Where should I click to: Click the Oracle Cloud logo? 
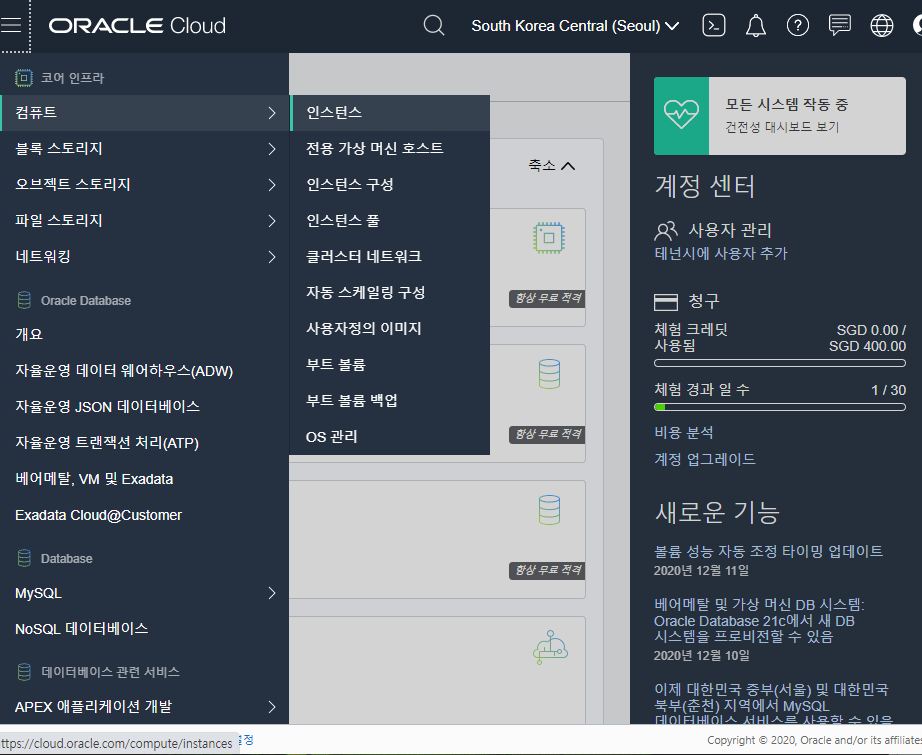[137, 26]
